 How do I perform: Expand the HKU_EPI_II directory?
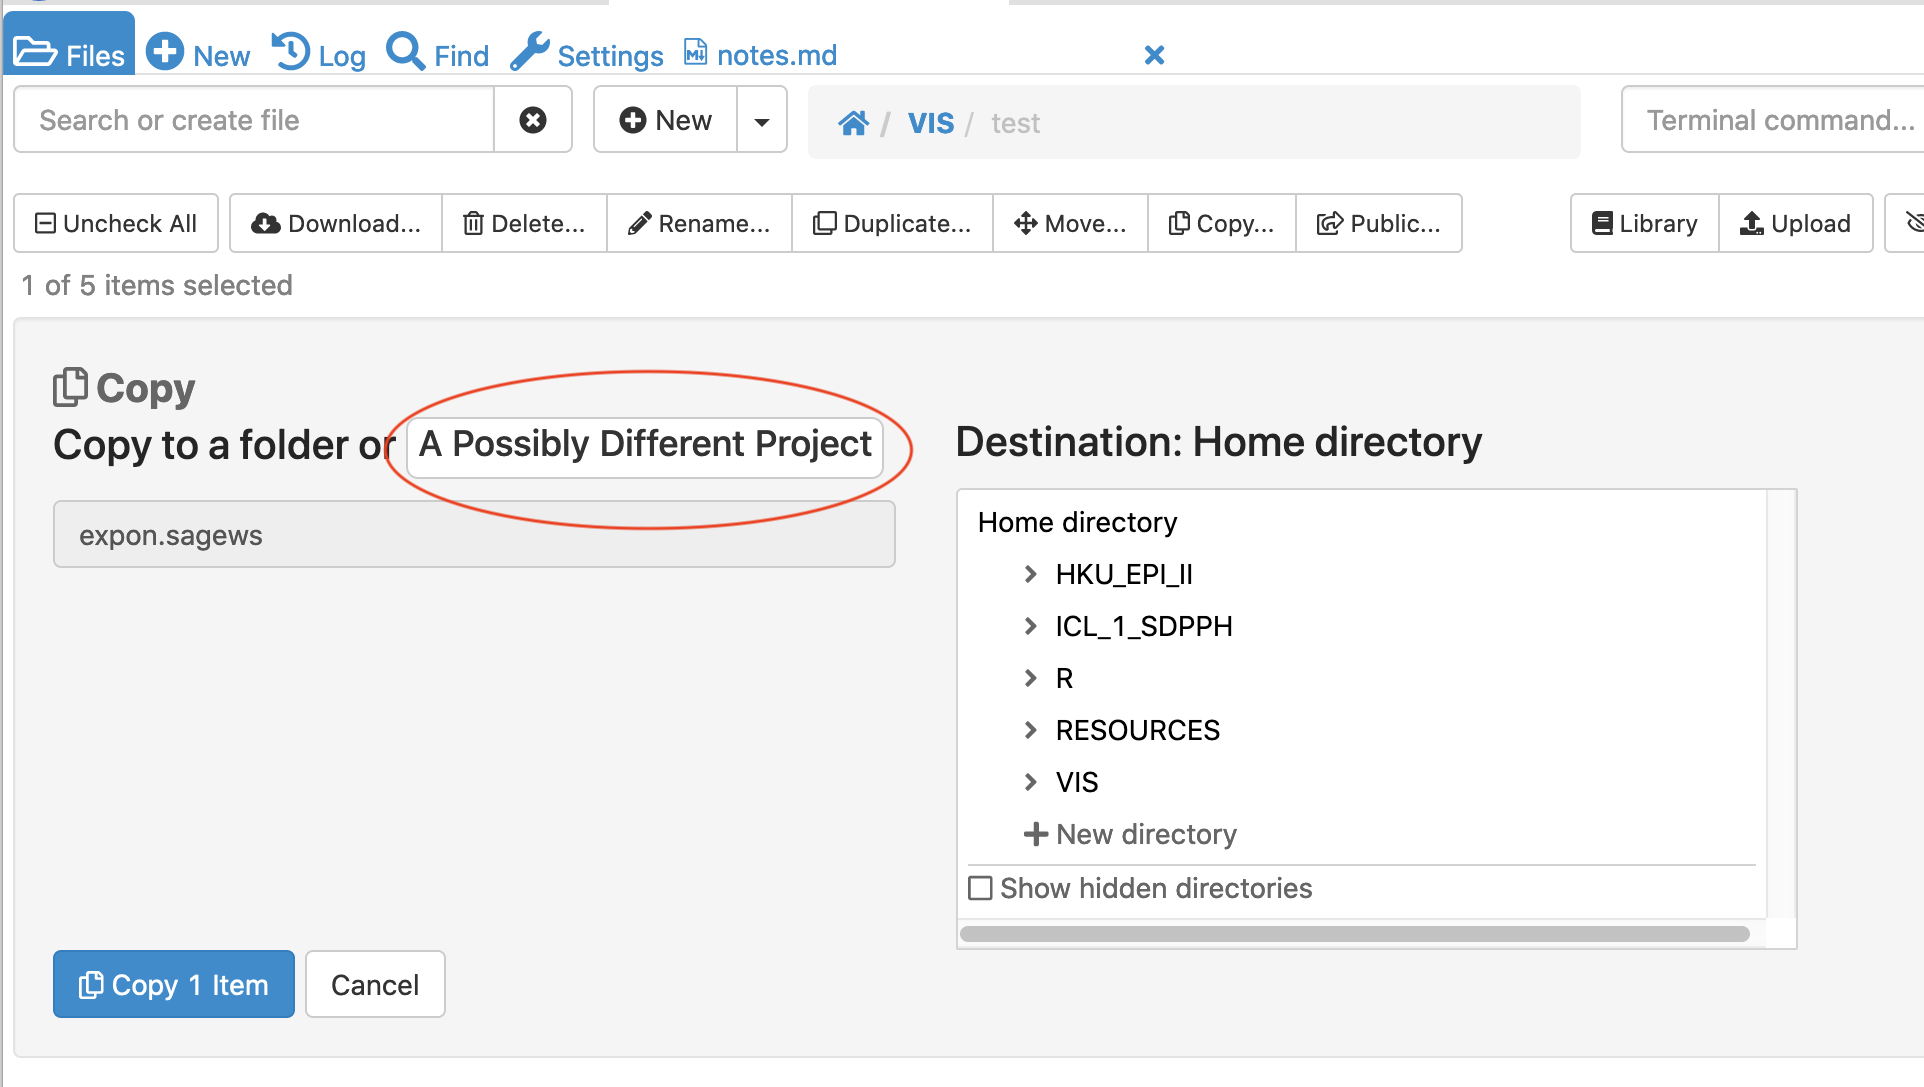pos(1030,574)
